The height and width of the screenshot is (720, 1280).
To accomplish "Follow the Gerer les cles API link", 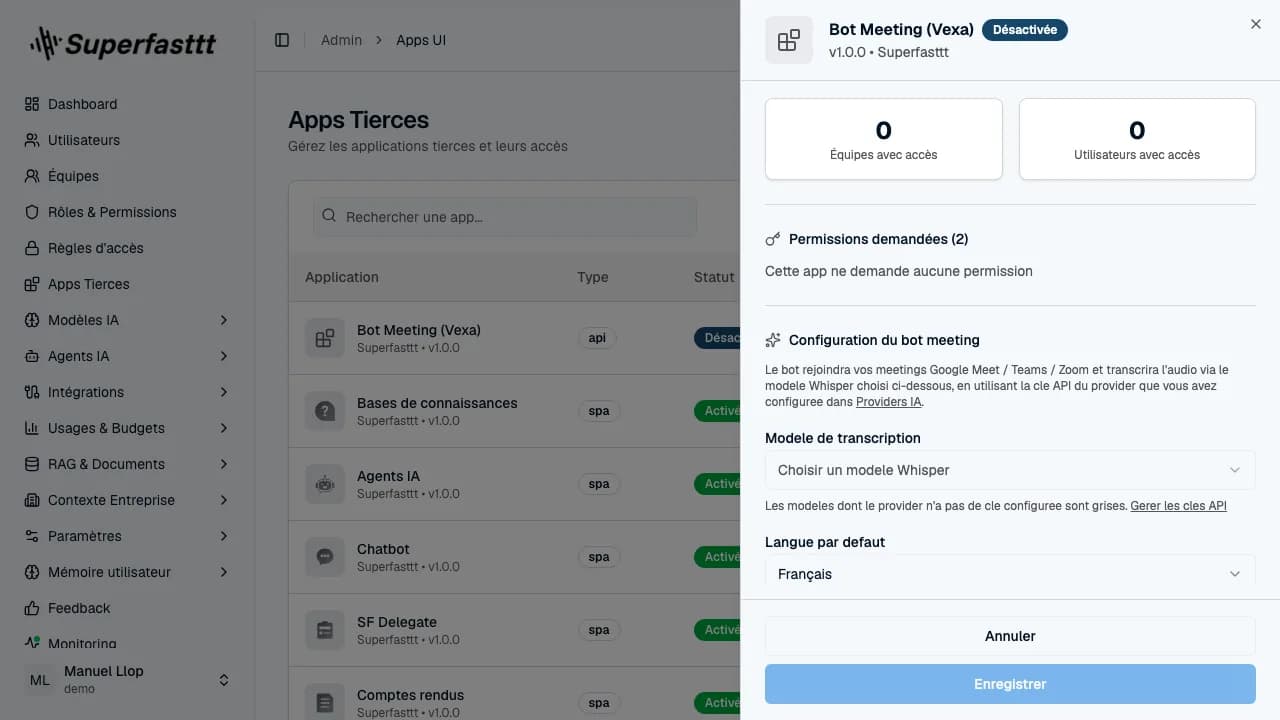I will click(x=1178, y=506).
